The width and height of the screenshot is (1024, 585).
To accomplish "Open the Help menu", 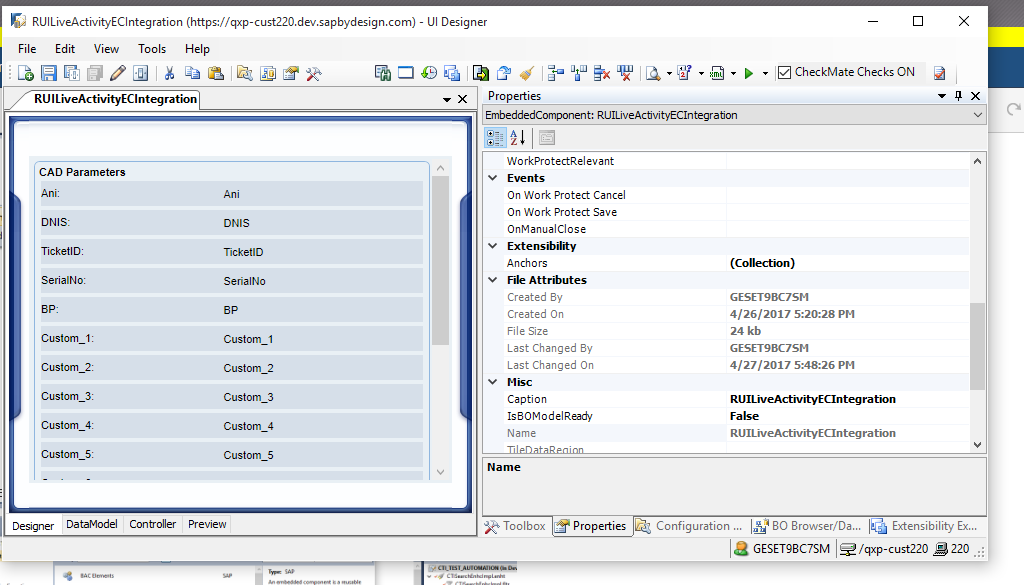I will [x=197, y=49].
